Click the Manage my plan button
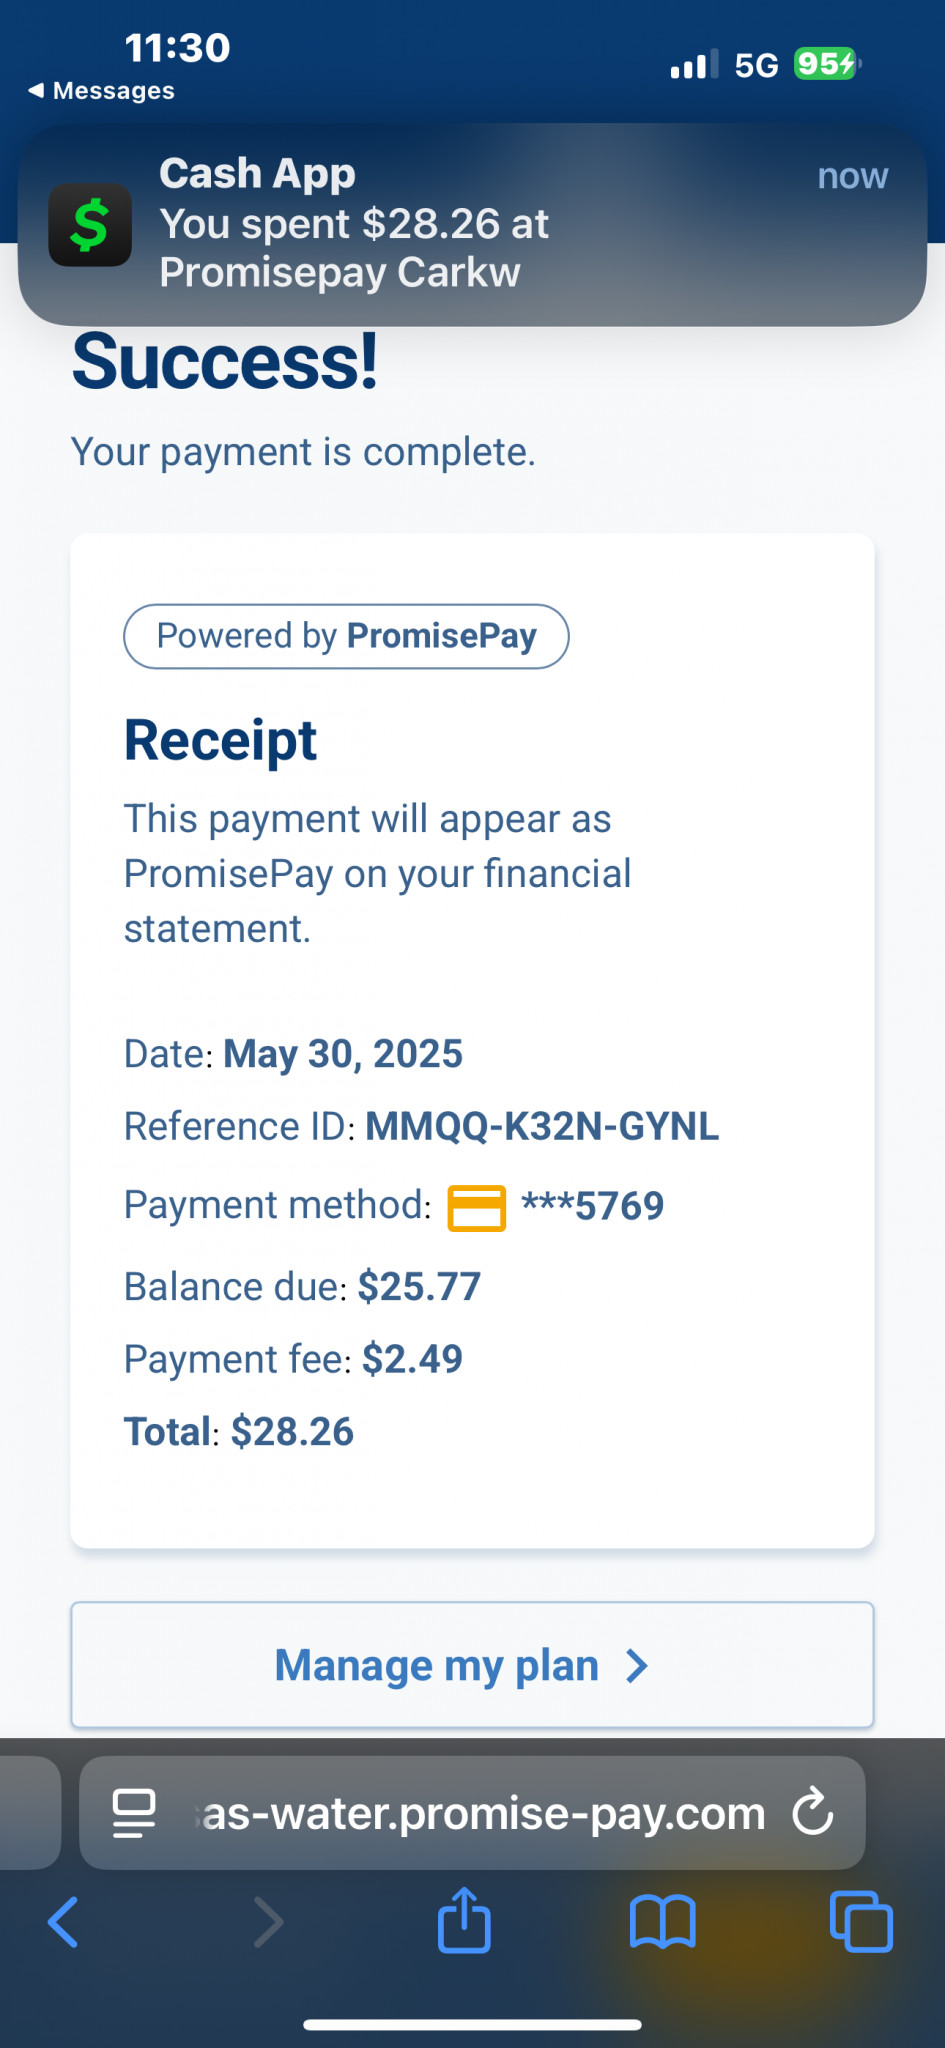Image resolution: width=945 pixels, height=2048 pixels. click(472, 1665)
